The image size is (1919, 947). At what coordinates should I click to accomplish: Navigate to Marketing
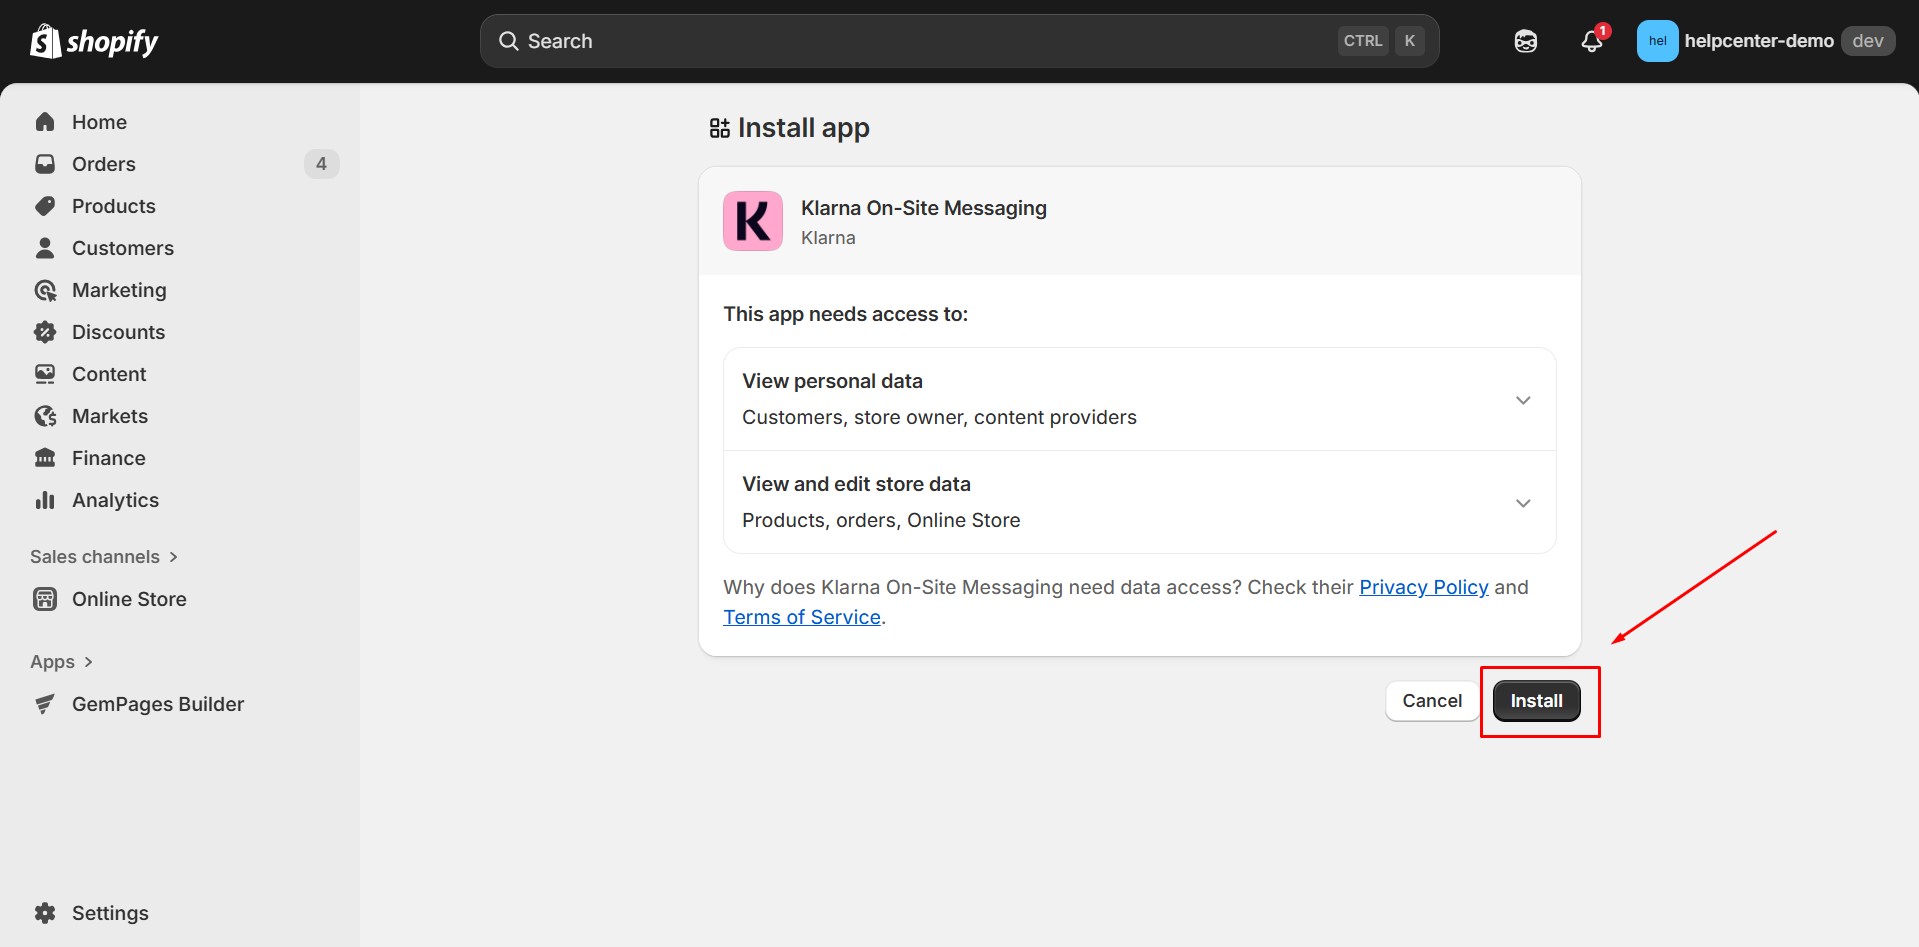[x=119, y=289]
